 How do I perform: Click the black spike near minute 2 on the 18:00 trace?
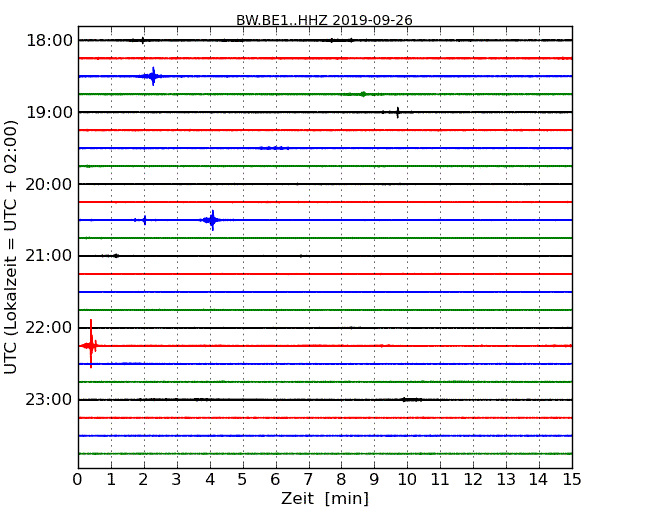pos(143,40)
